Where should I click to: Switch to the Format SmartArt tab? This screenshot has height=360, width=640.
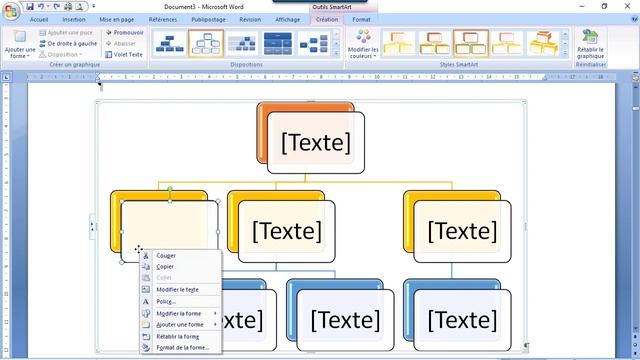(x=361, y=20)
